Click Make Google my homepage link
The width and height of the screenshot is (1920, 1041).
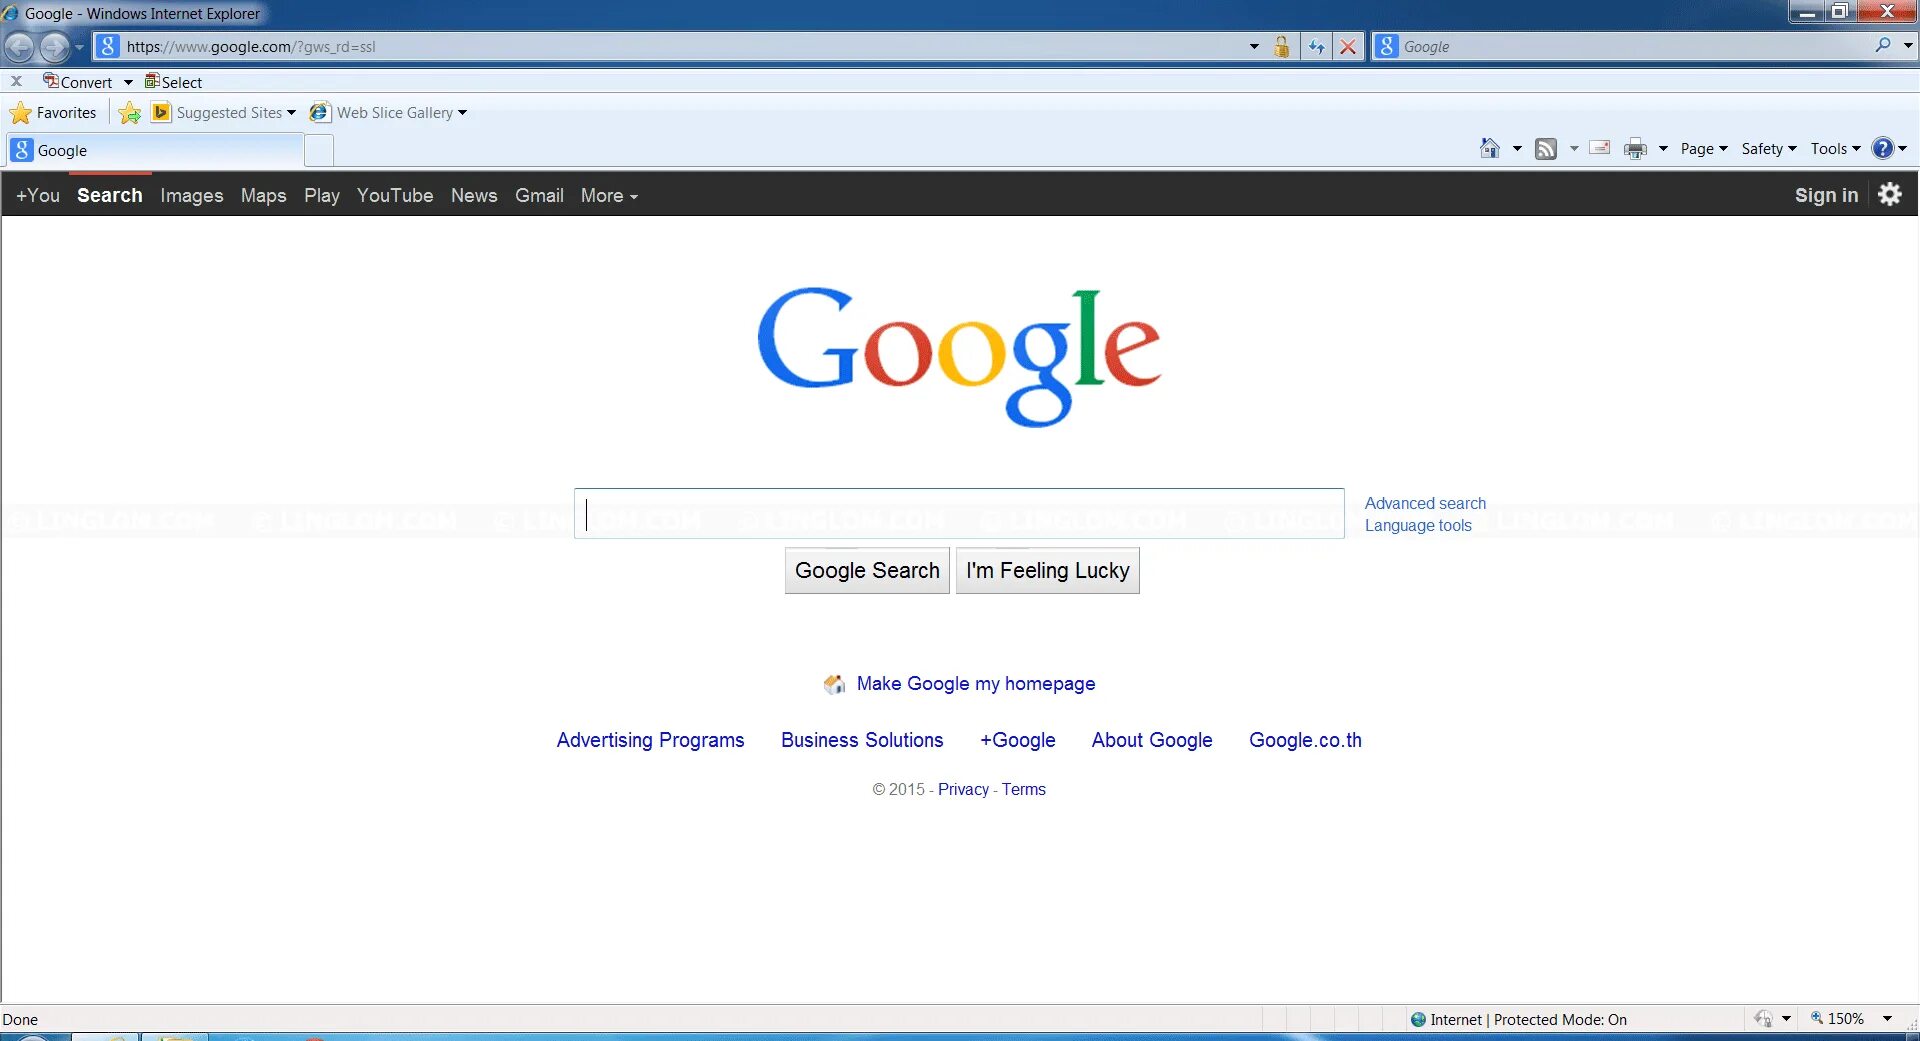click(976, 683)
